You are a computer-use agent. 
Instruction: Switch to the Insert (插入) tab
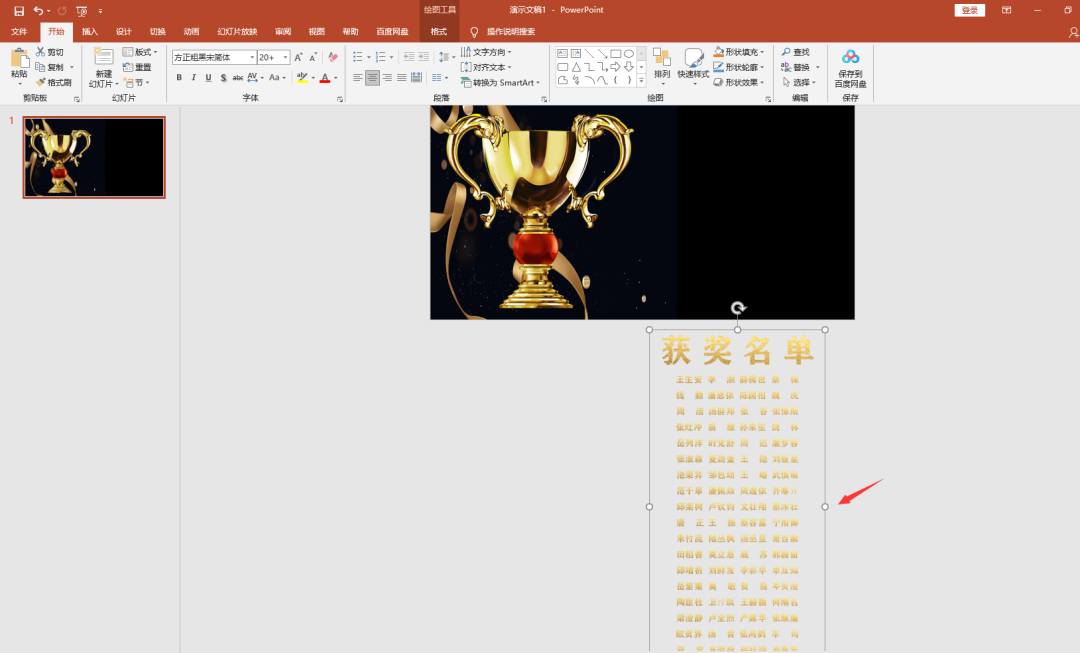pos(90,32)
